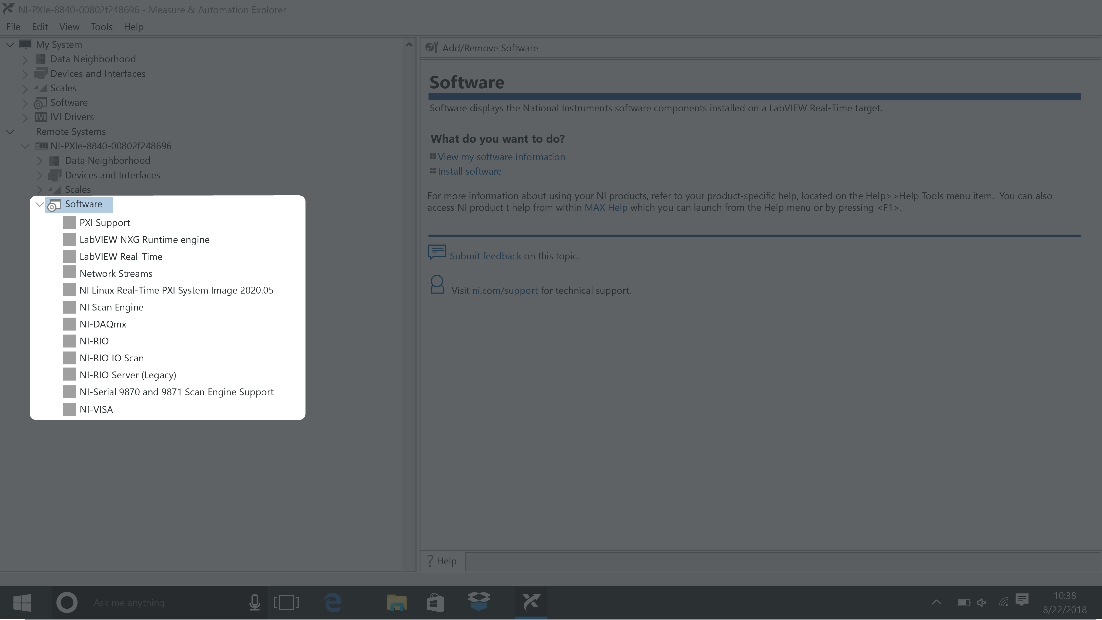
Task: Collapse the Remote Systems node
Action: [11, 132]
